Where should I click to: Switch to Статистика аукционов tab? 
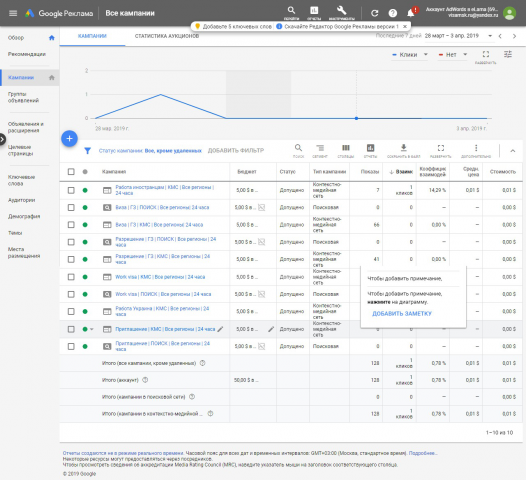click(x=167, y=36)
